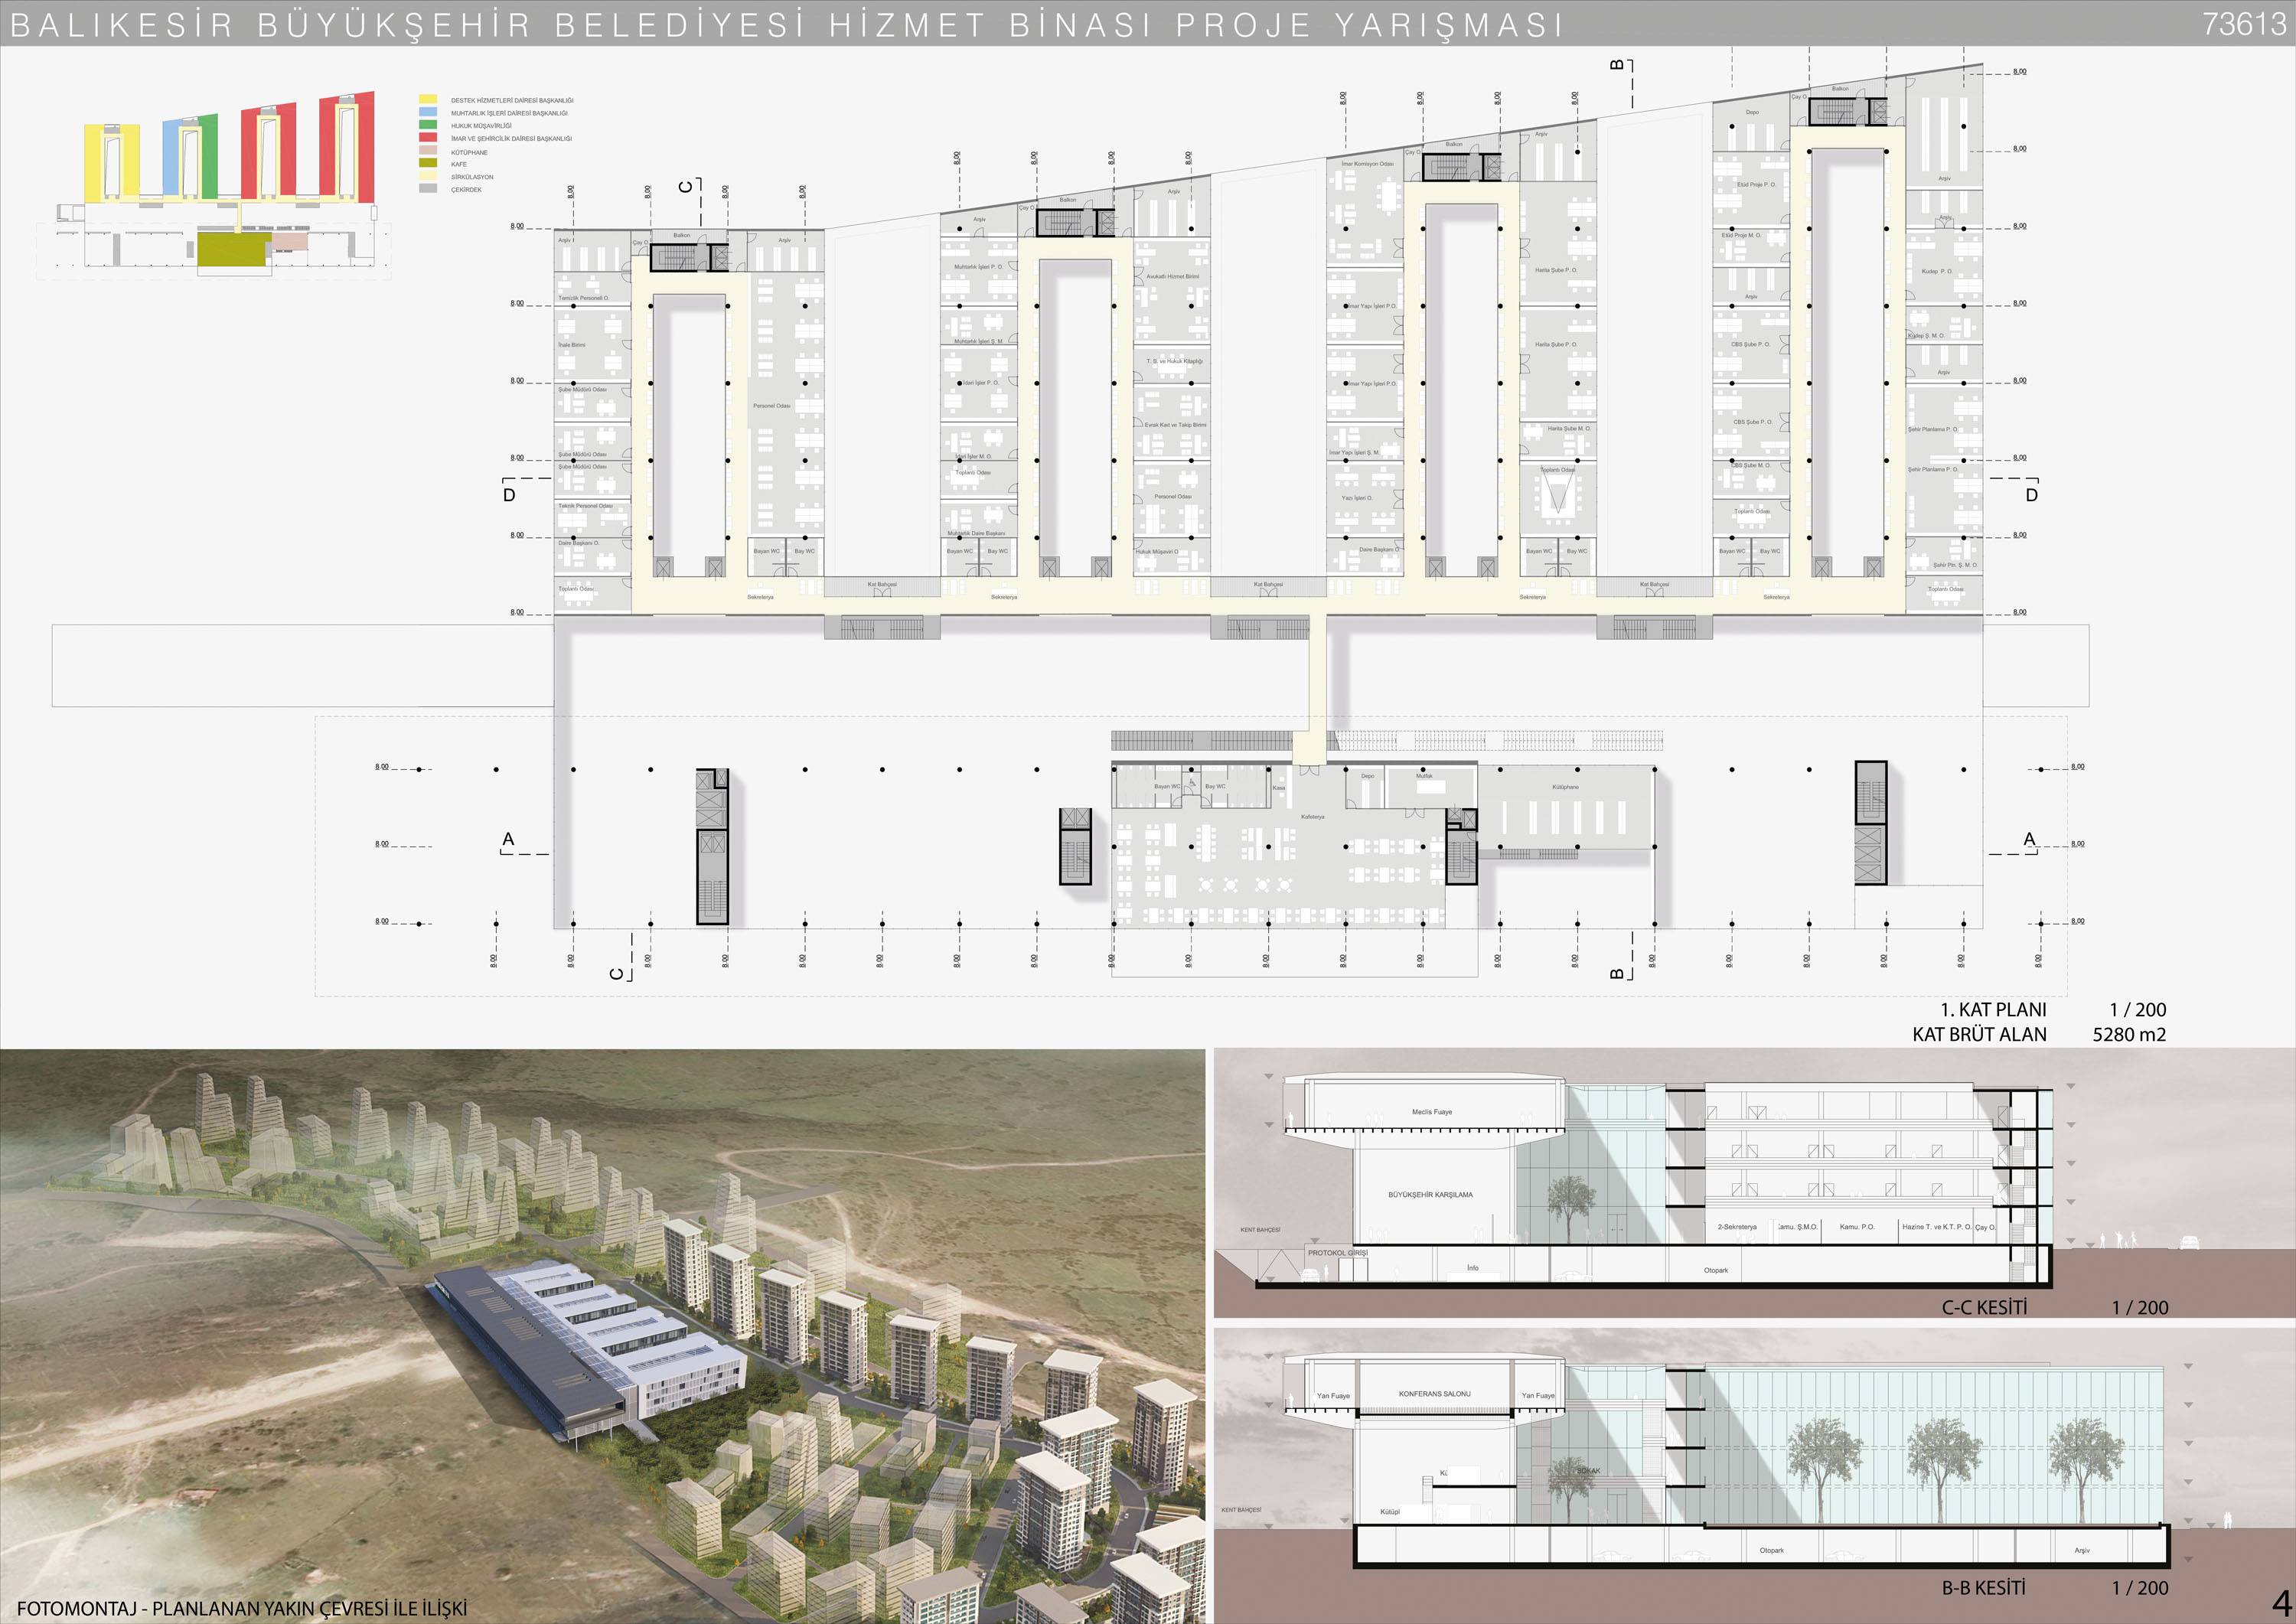This screenshot has width=2296, height=1624.
Task: Click the left D section marker
Action: [509, 495]
